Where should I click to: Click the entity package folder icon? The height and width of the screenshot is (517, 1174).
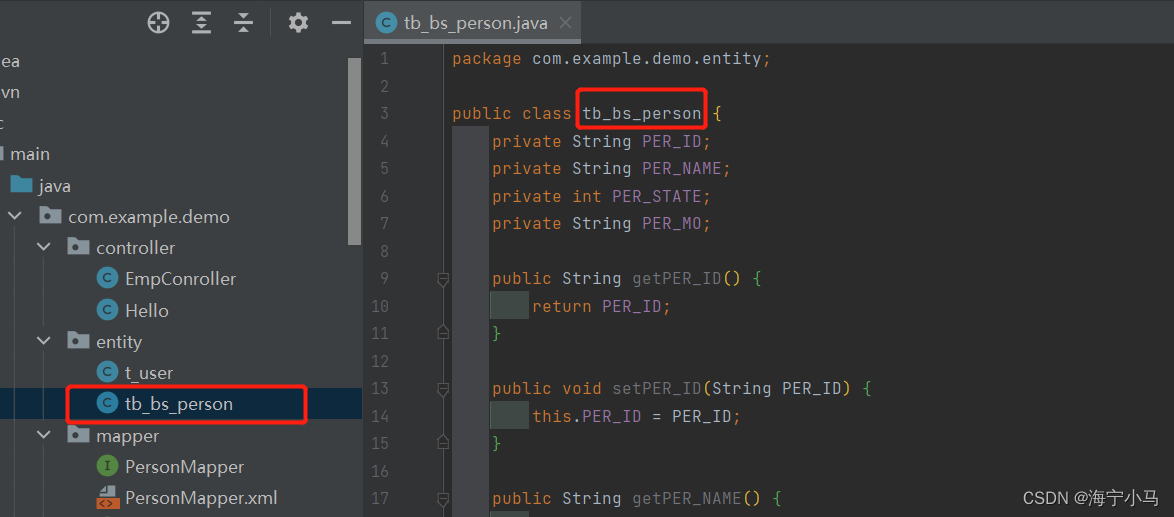[x=79, y=341]
